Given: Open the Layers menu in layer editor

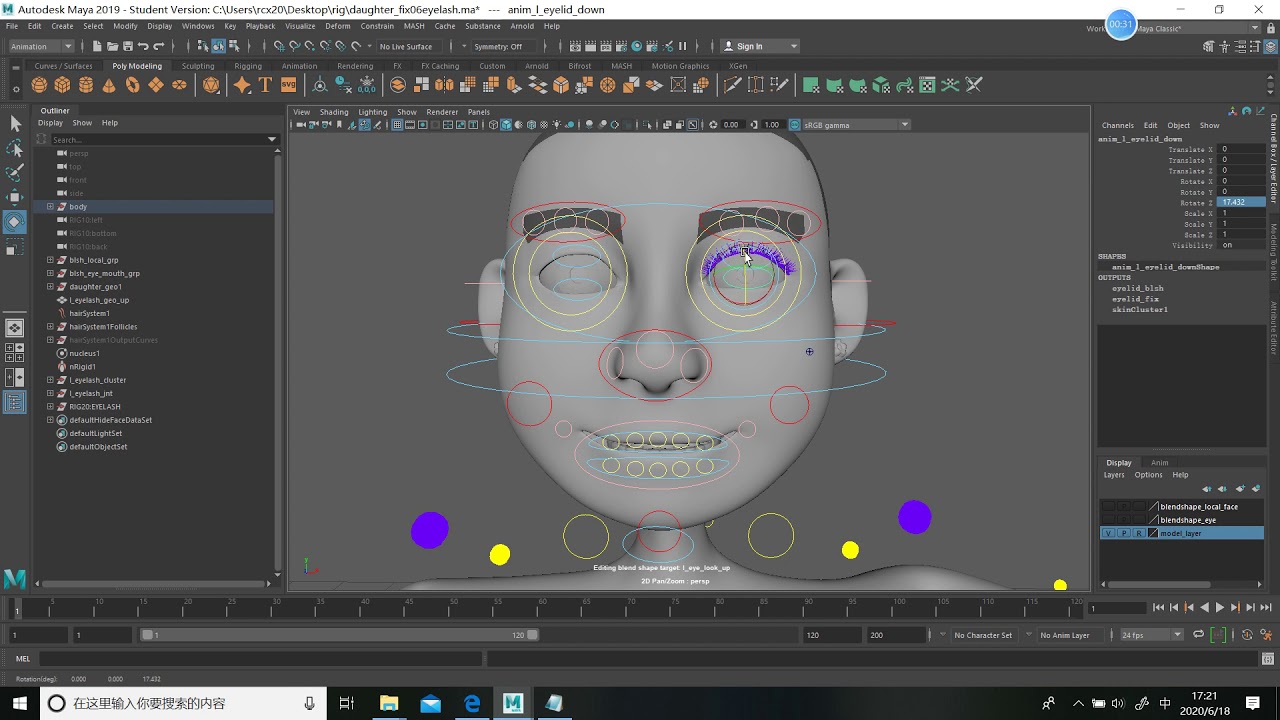Looking at the screenshot, I should 1114,475.
